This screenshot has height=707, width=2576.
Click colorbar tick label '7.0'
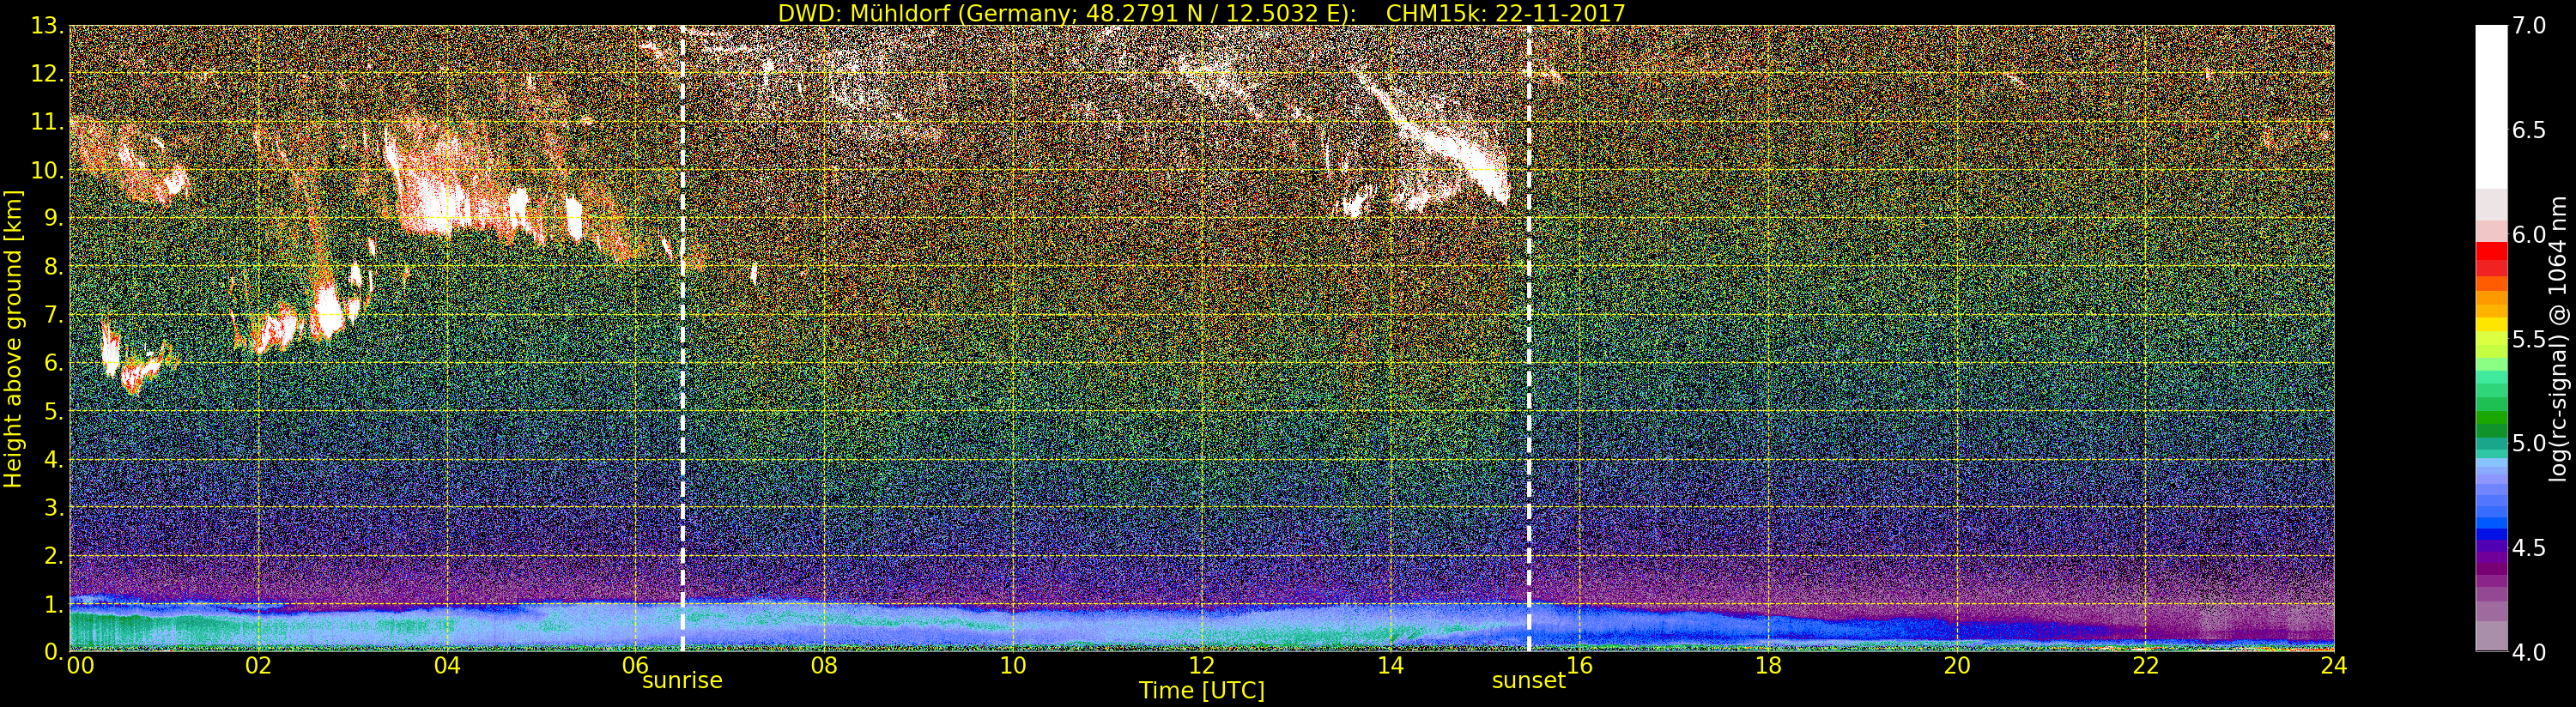(2529, 26)
